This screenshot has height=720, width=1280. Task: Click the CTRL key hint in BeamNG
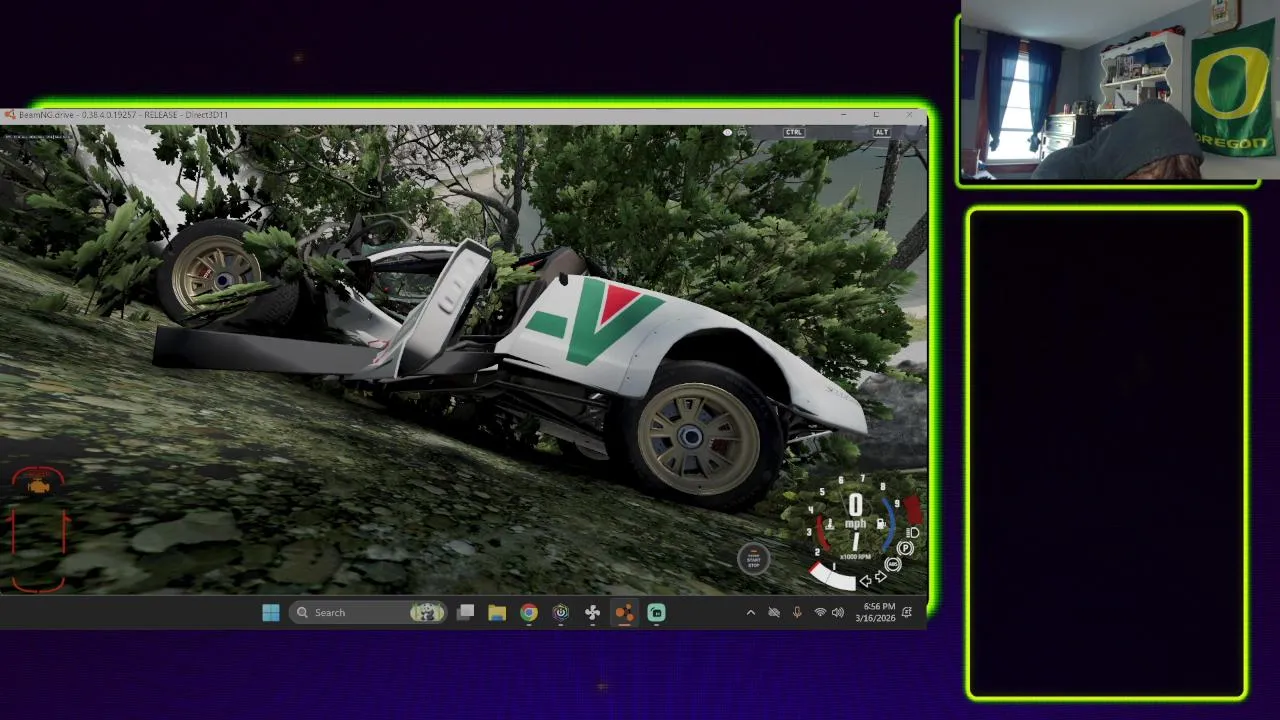pyautogui.click(x=794, y=132)
